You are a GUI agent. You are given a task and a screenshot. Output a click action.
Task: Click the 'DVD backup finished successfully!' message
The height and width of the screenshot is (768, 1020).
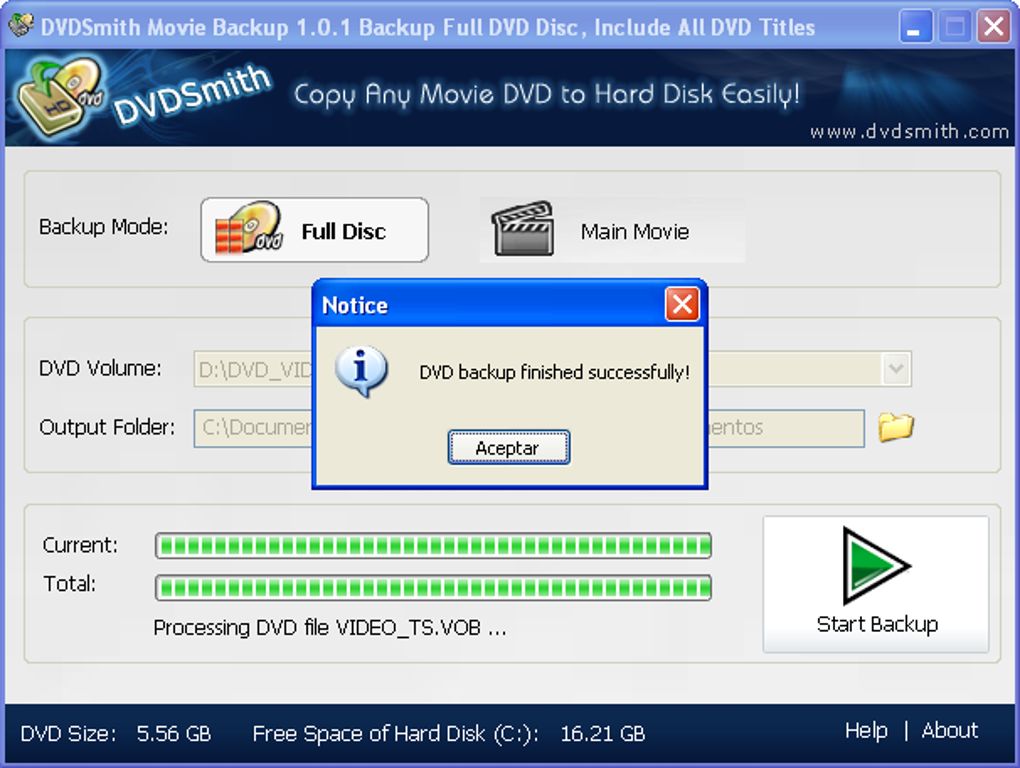pos(554,372)
